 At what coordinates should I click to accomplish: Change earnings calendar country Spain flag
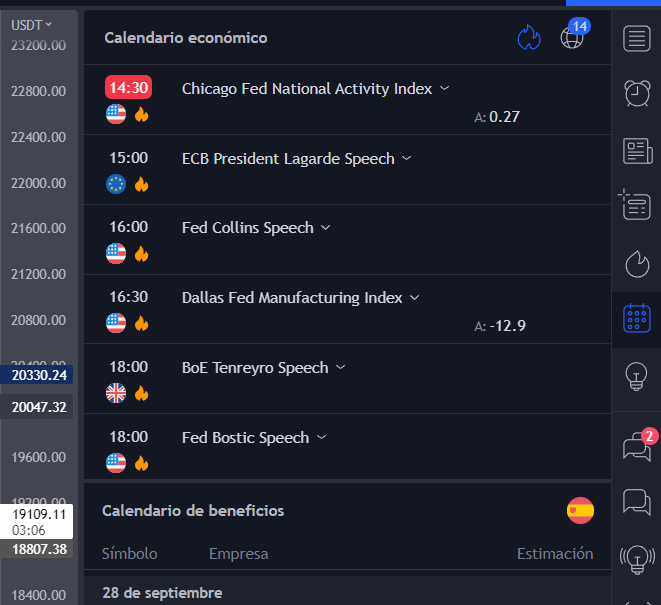click(x=580, y=511)
